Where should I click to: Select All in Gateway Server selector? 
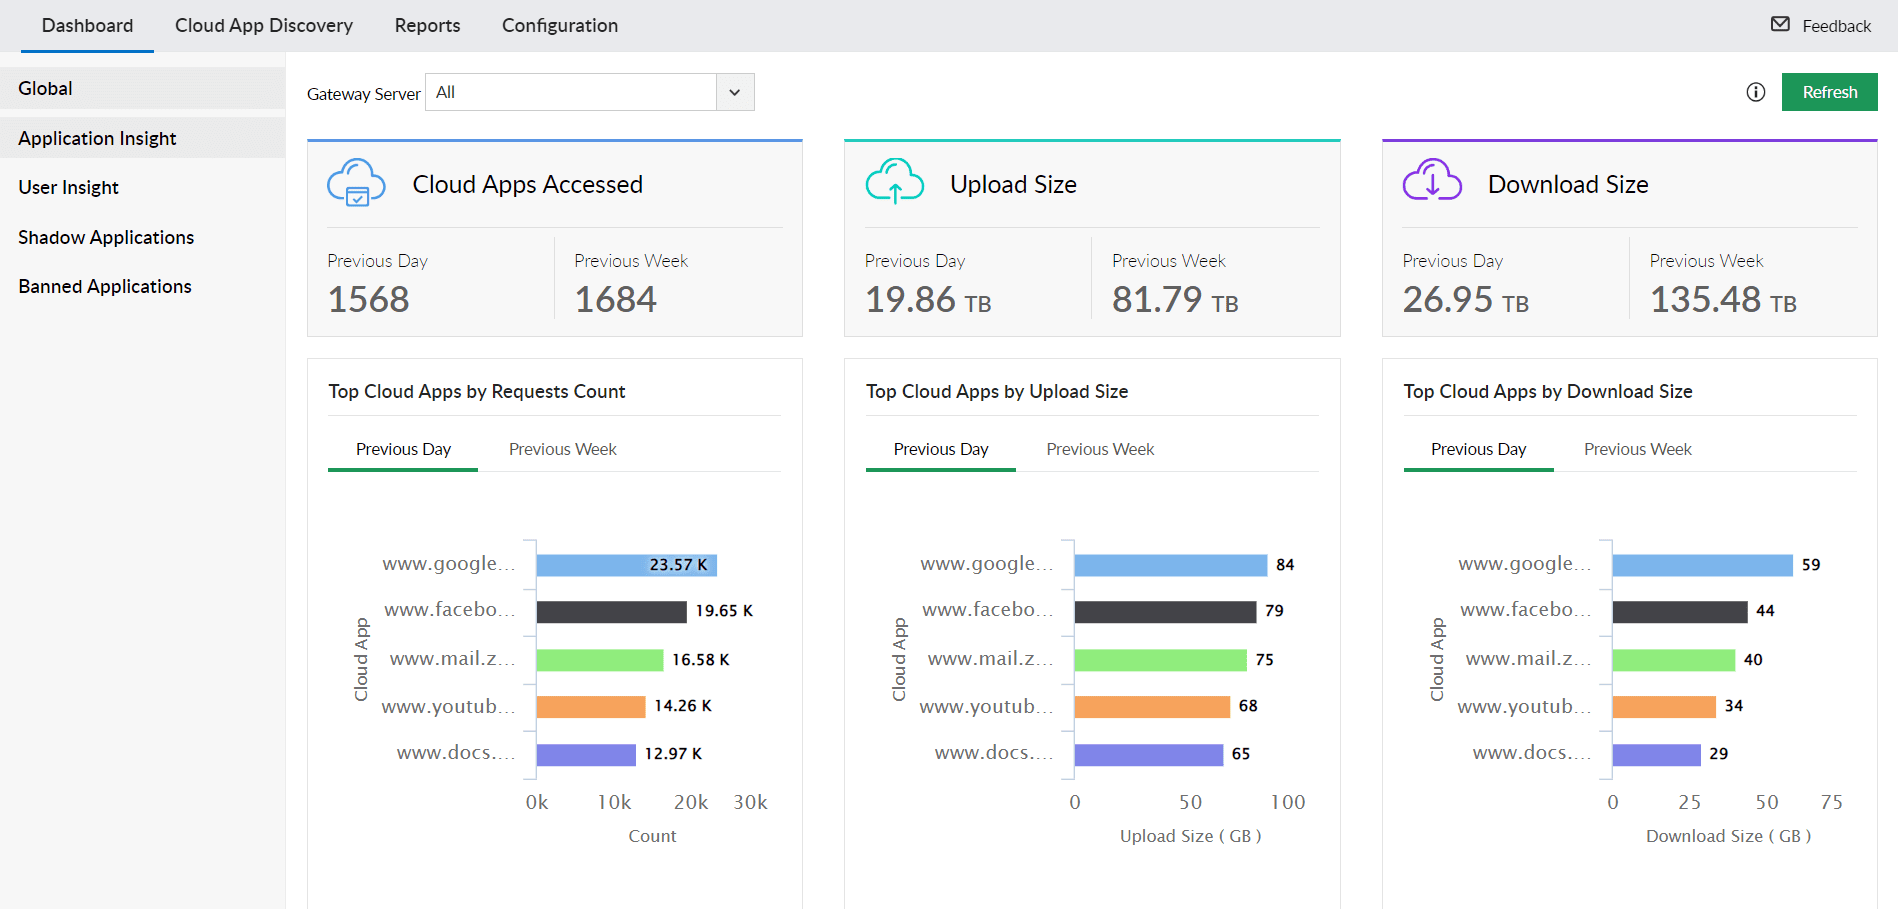(x=570, y=92)
